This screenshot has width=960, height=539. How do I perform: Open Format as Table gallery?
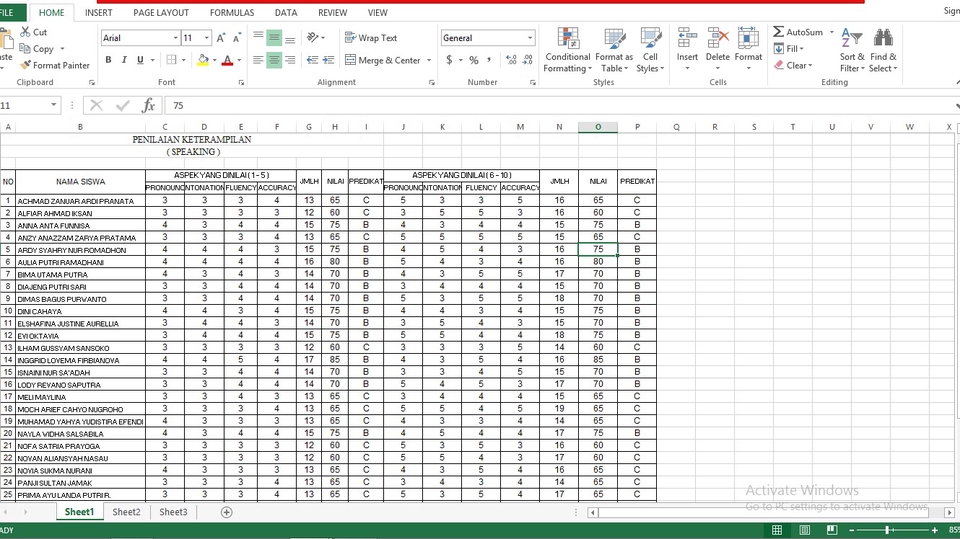tap(614, 50)
